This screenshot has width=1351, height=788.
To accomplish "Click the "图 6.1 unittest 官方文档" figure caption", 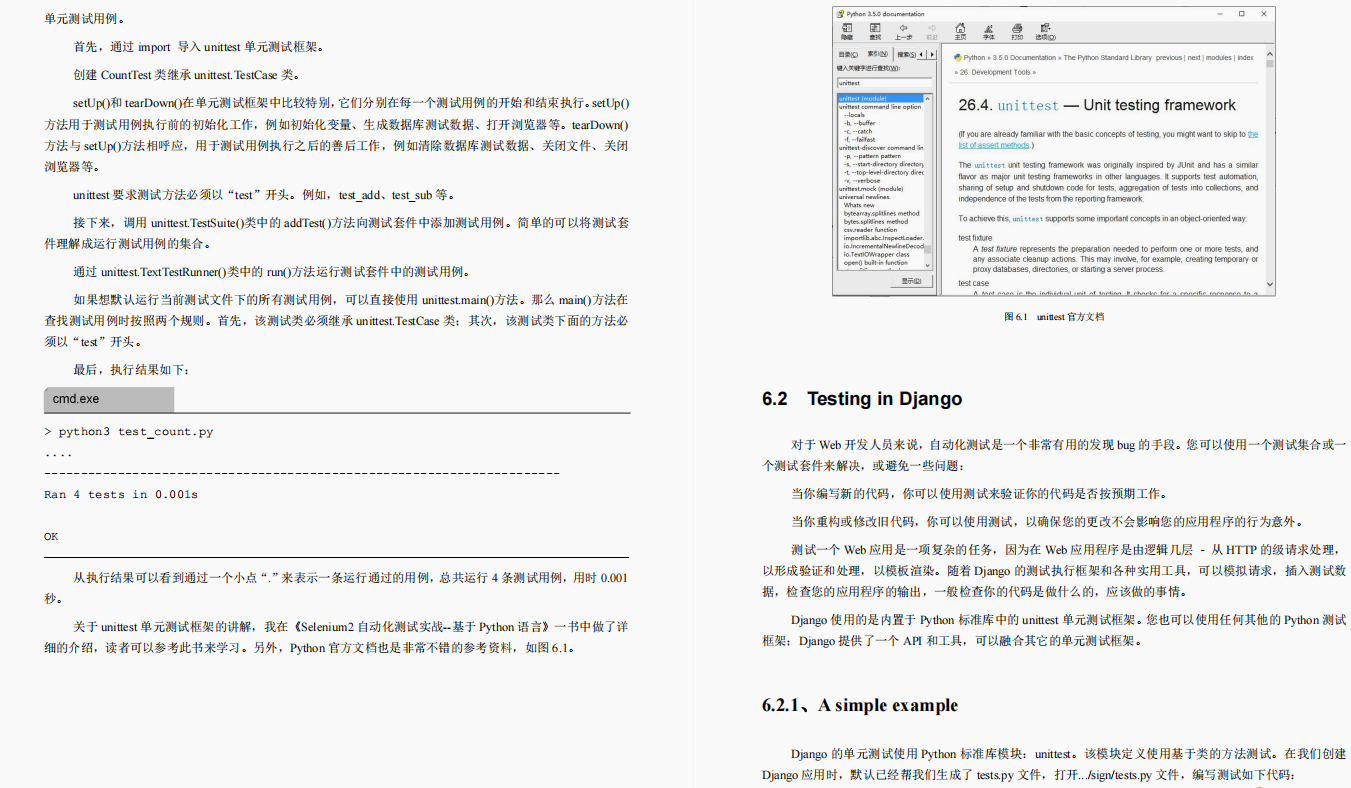I will (1054, 317).
